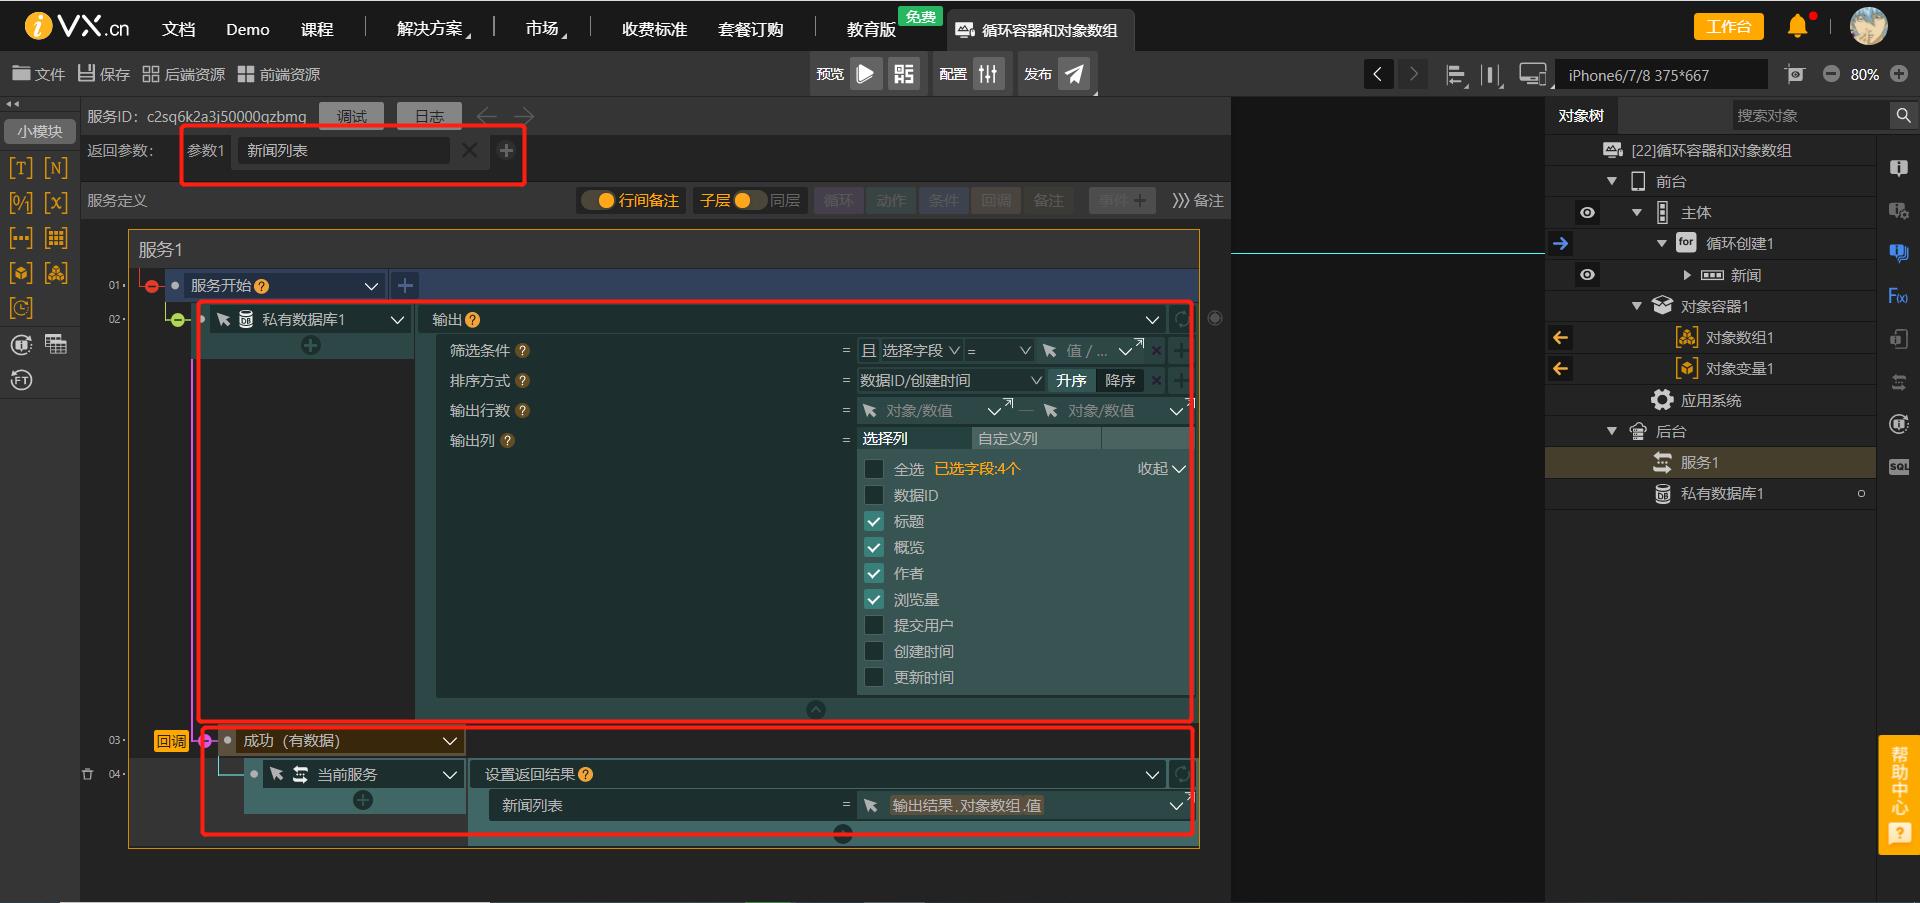This screenshot has width=1920, height=903.
Task: Open the 私有数据库1 object dropdown
Action: point(397,320)
